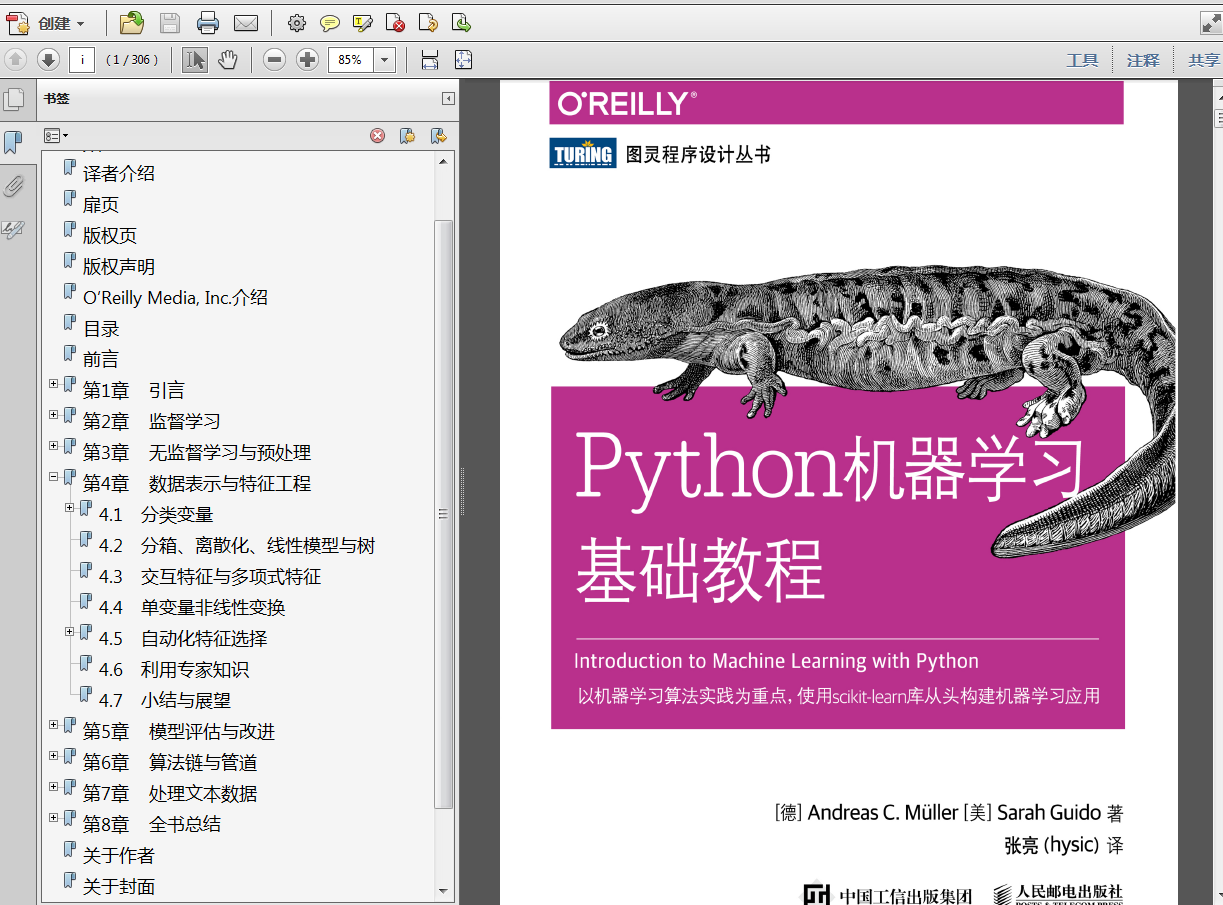Collapse 第4章 数据表示与特征工程 bookmark
Image resolution: width=1223 pixels, height=905 pixels.
coord(54,477)
